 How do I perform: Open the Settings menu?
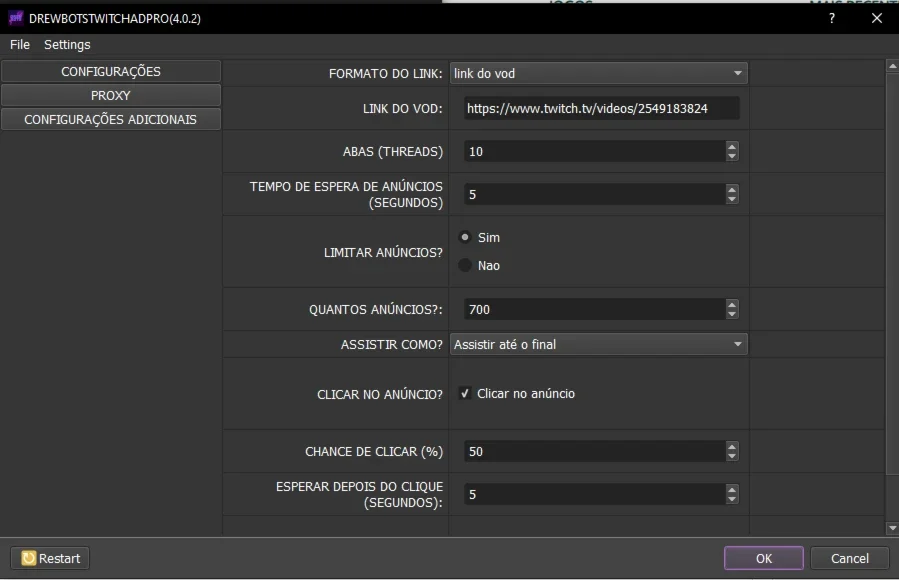(x=67, y=45)
